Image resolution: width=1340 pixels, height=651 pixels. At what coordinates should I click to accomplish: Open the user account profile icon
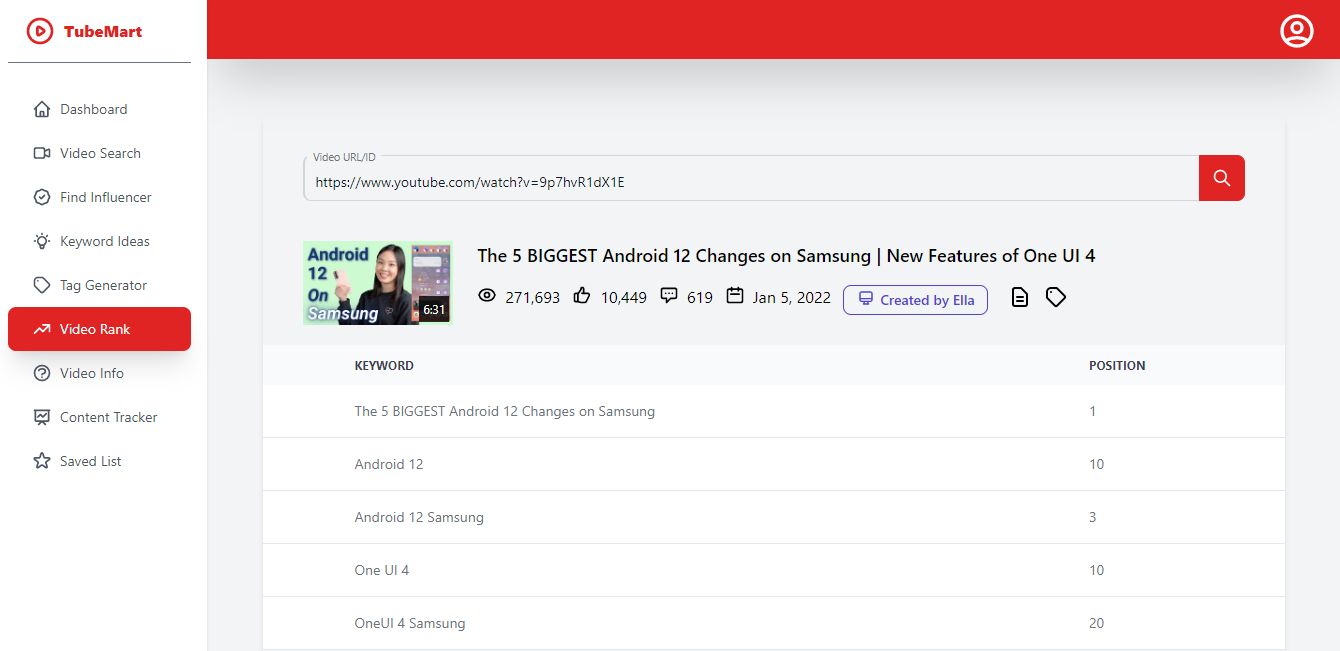pyautogui.click(x=1297, y=31)
